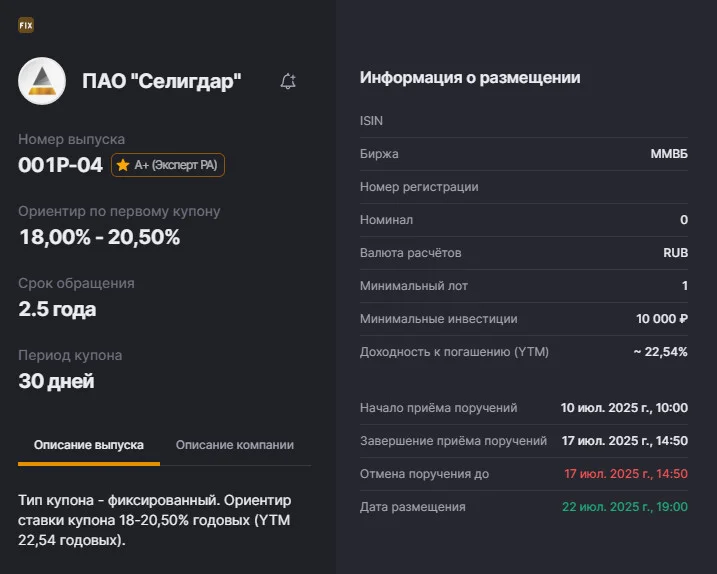Click the Начало приёма поручений label
This screenshot has width=717, height=574.
pyautogui.click(x=439, y=408)
